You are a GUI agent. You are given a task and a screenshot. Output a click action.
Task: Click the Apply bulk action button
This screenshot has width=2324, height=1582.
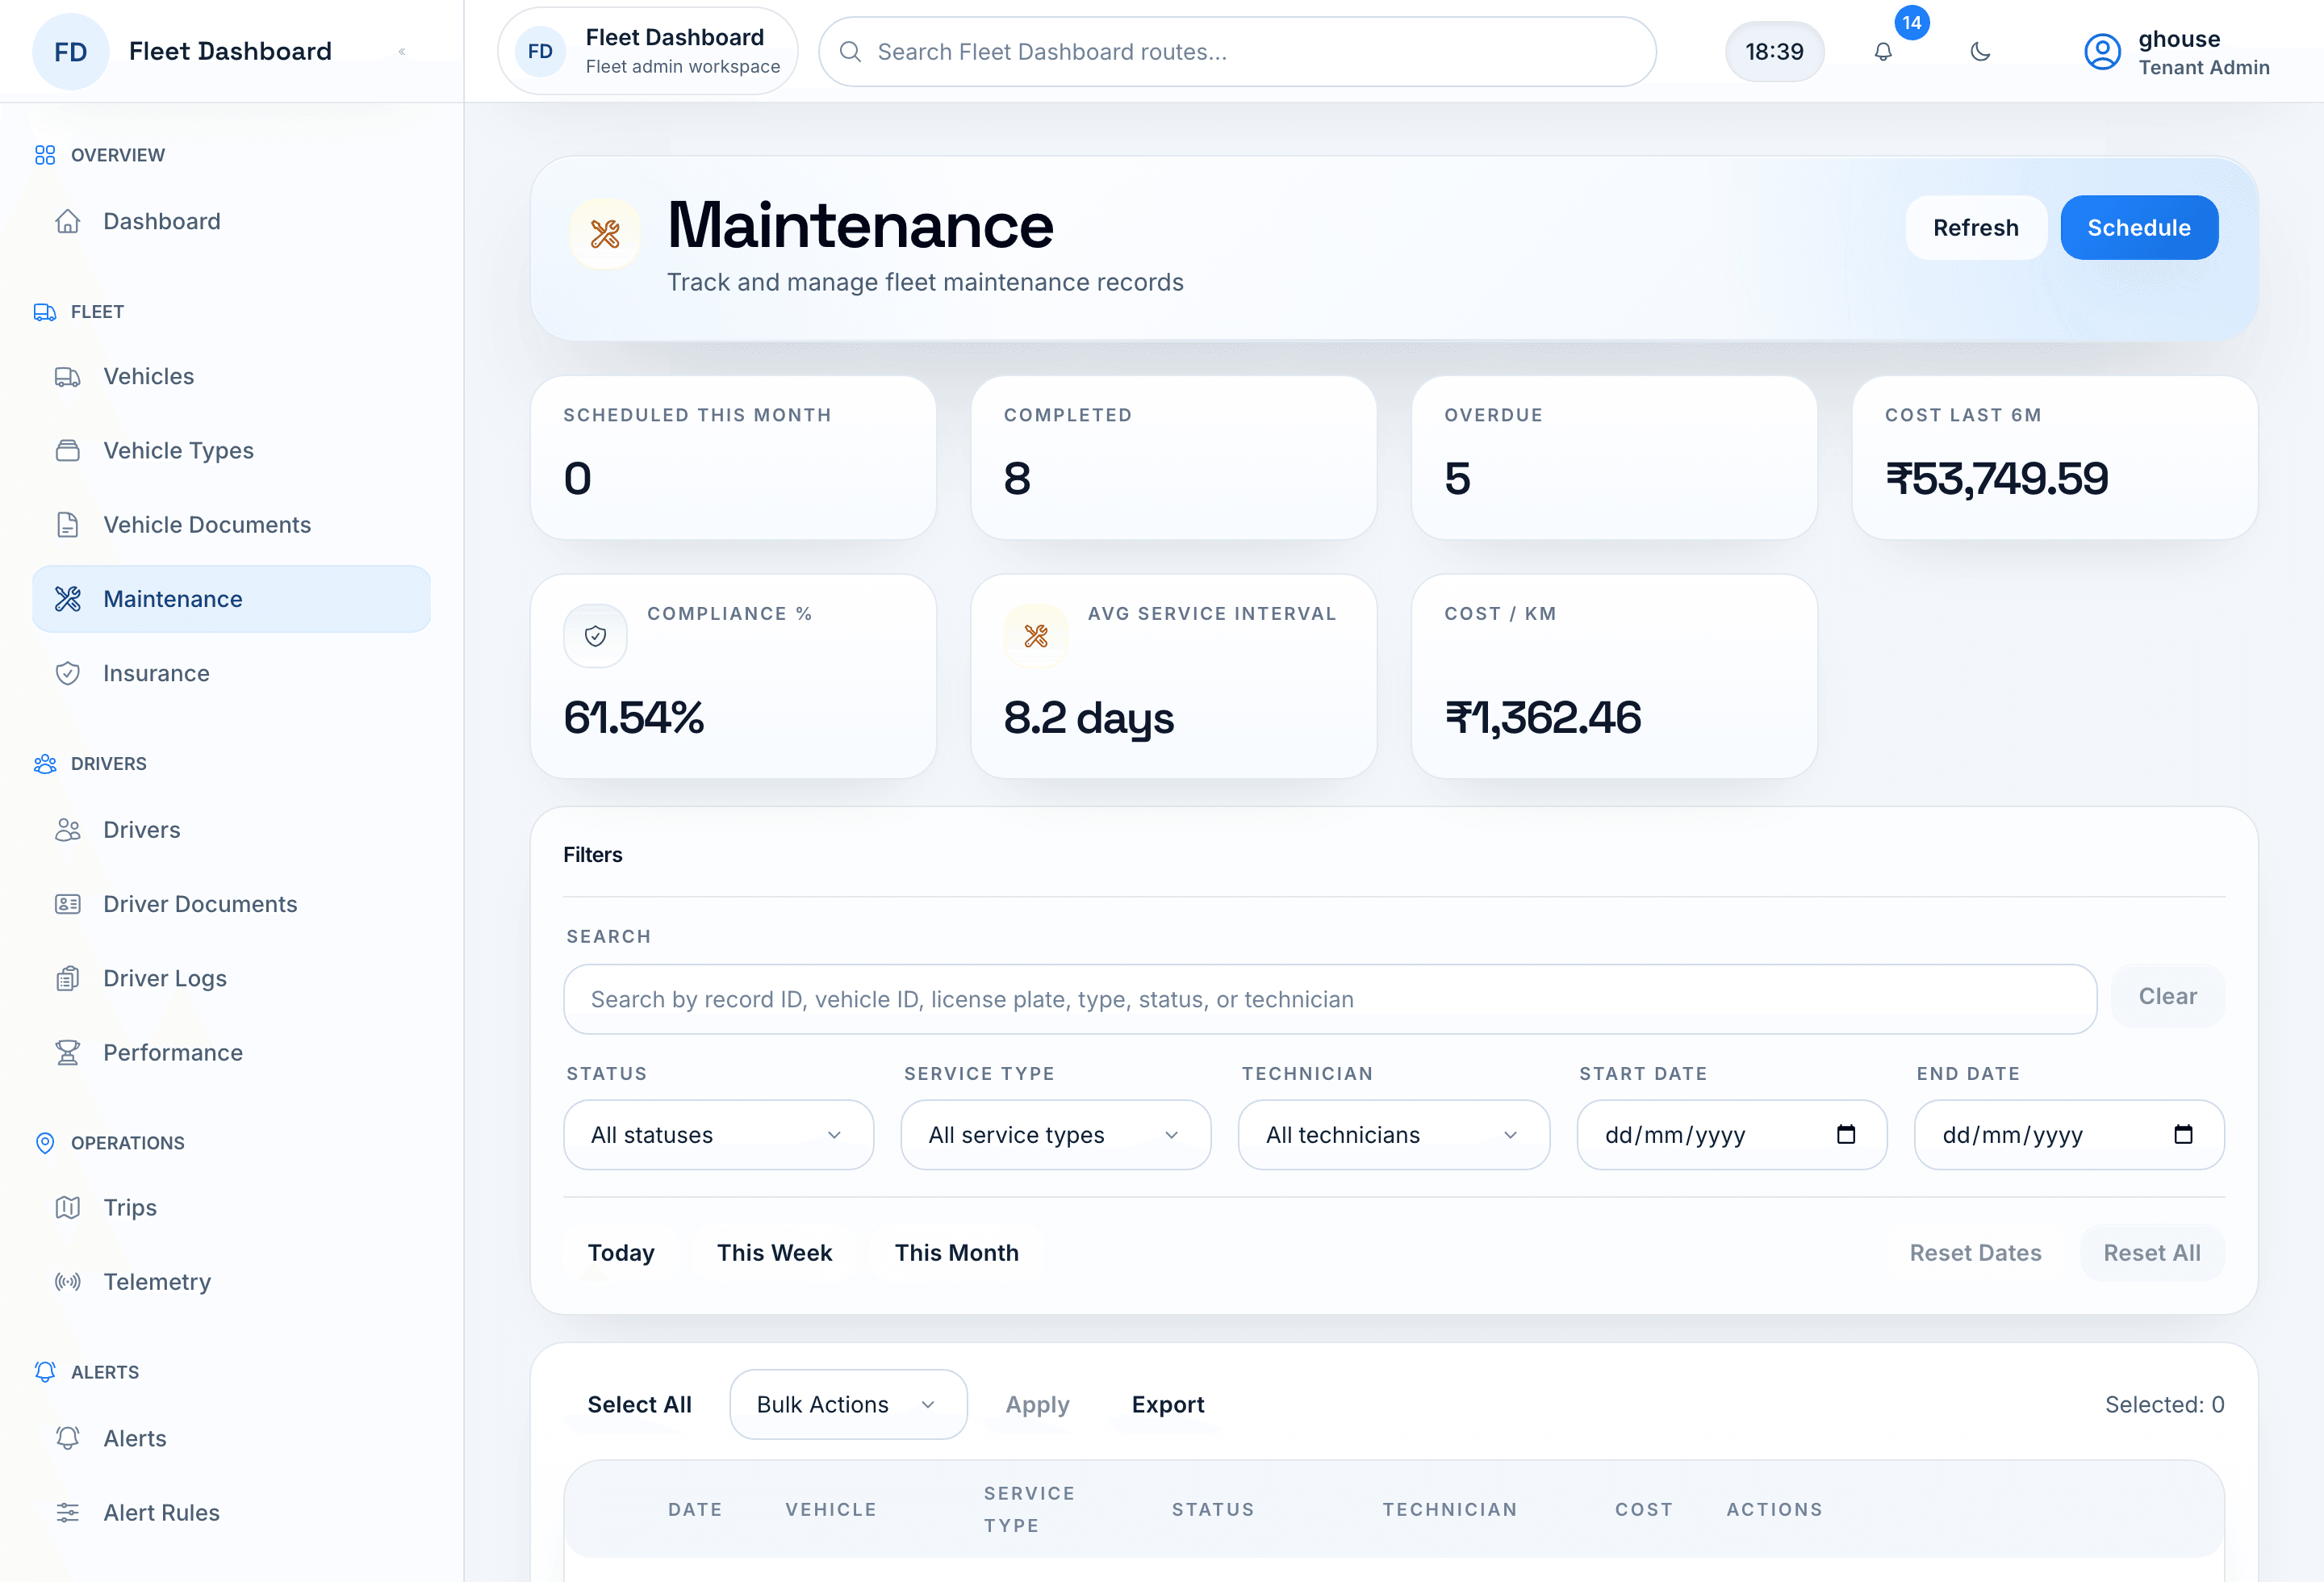tap(1037, 1404)
